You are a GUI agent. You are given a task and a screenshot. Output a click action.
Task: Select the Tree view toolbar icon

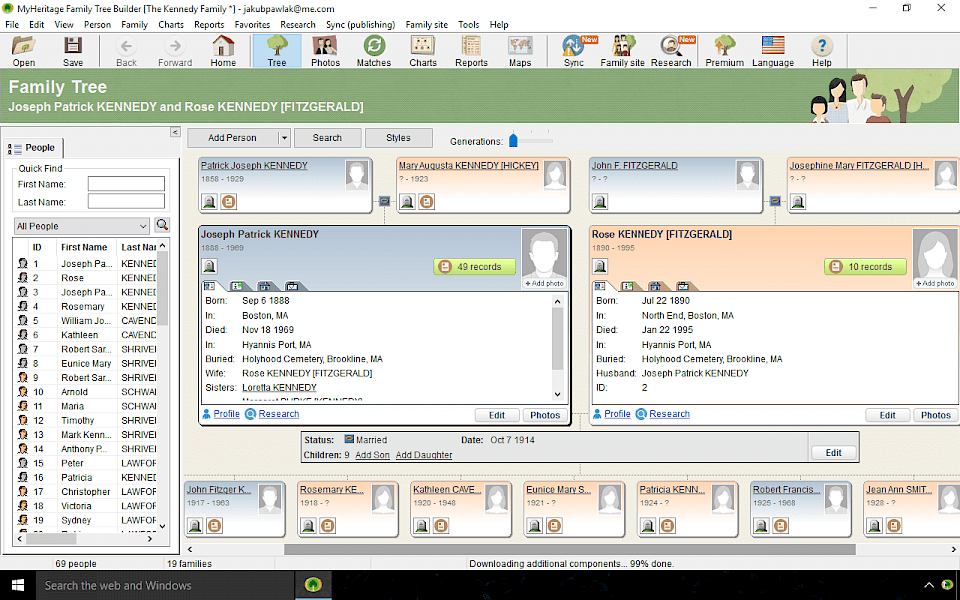pos(277,51)
